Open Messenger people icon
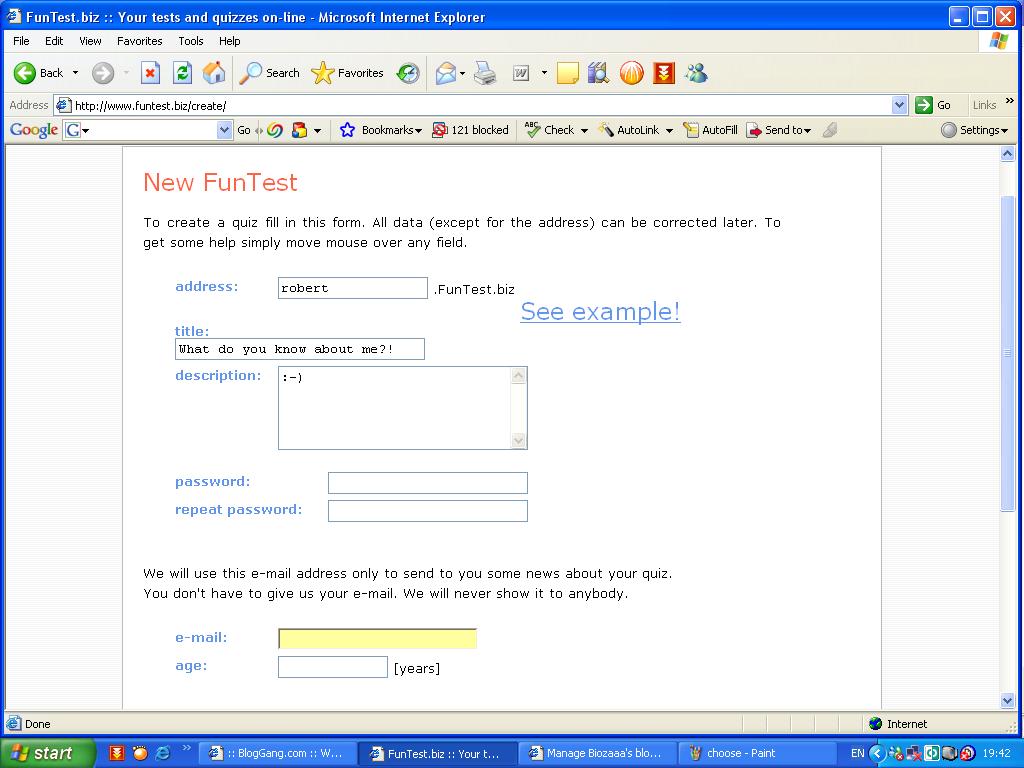1024x768 pixels. click(x=696, y=73)
